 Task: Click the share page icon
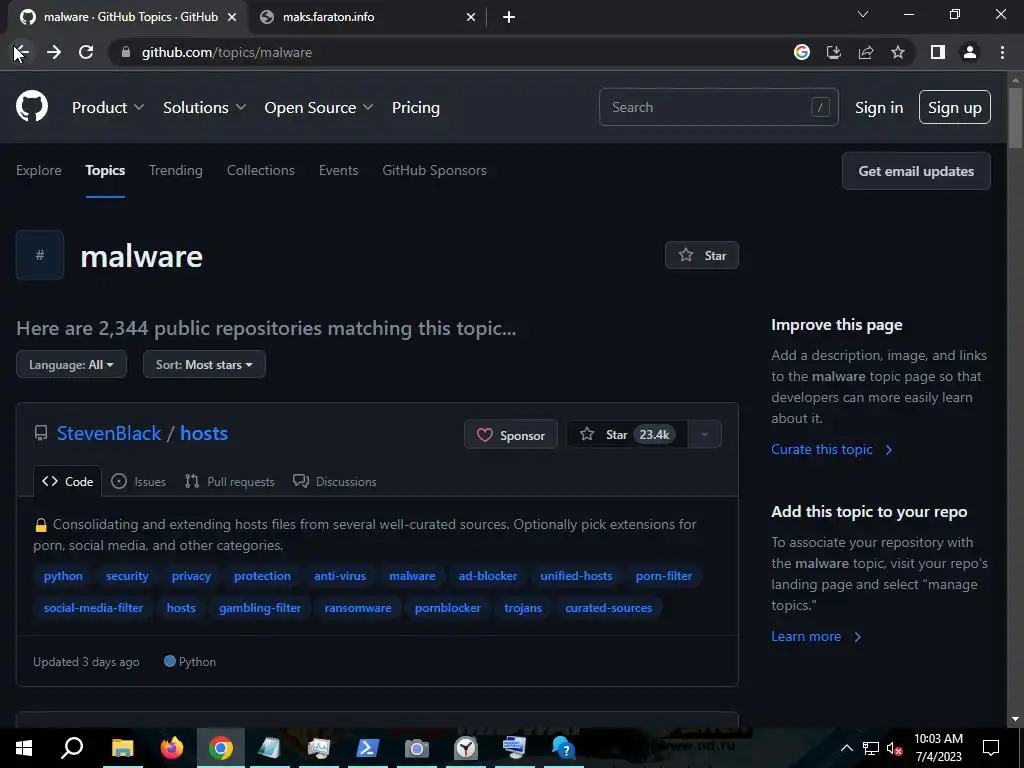[866, 52]
